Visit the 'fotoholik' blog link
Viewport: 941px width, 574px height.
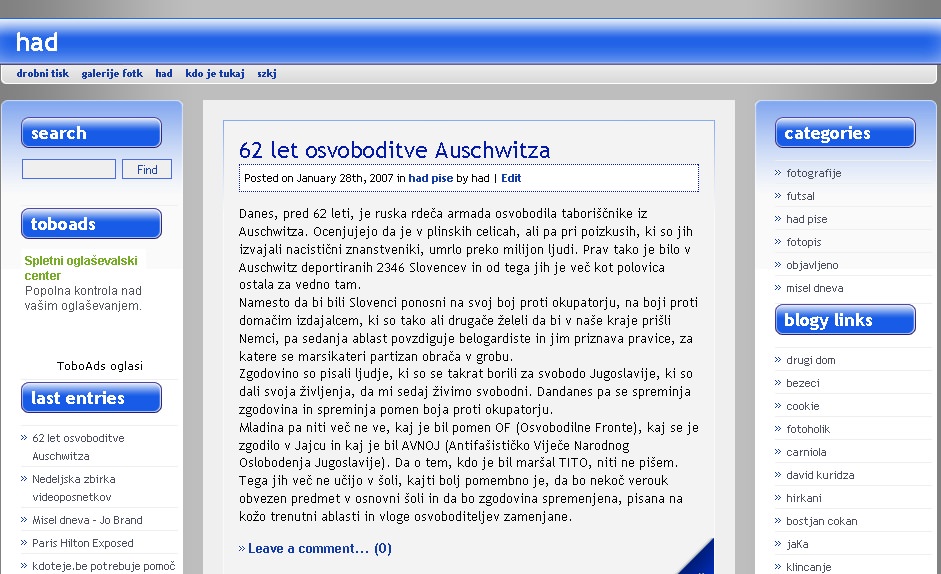pyautogui.click(x=808, y=429)
